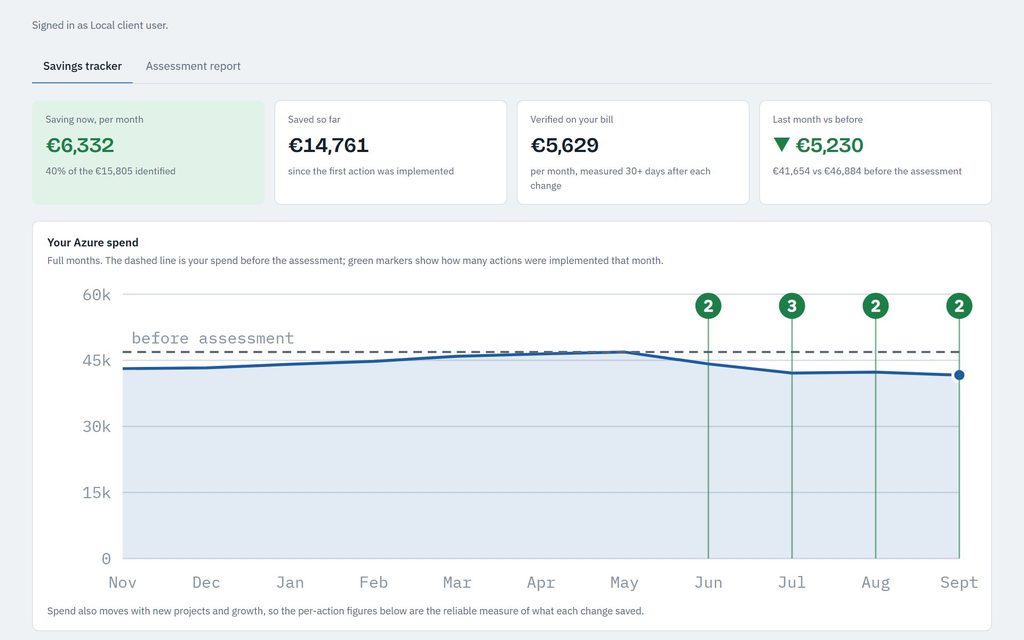Click the Jul month label
Screen dimensions: 1024x640
[x=792, y=583]
